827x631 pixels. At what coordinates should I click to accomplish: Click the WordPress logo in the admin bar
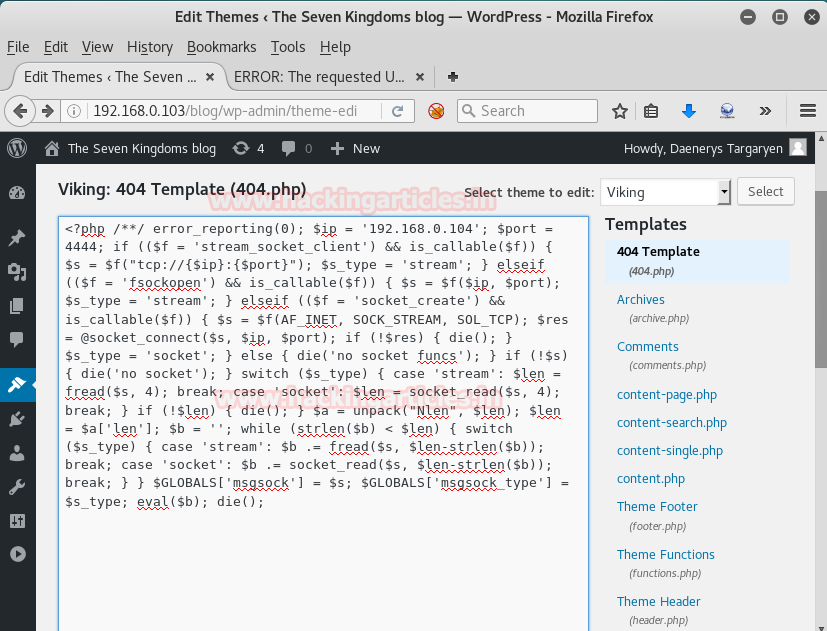[17, 148]
